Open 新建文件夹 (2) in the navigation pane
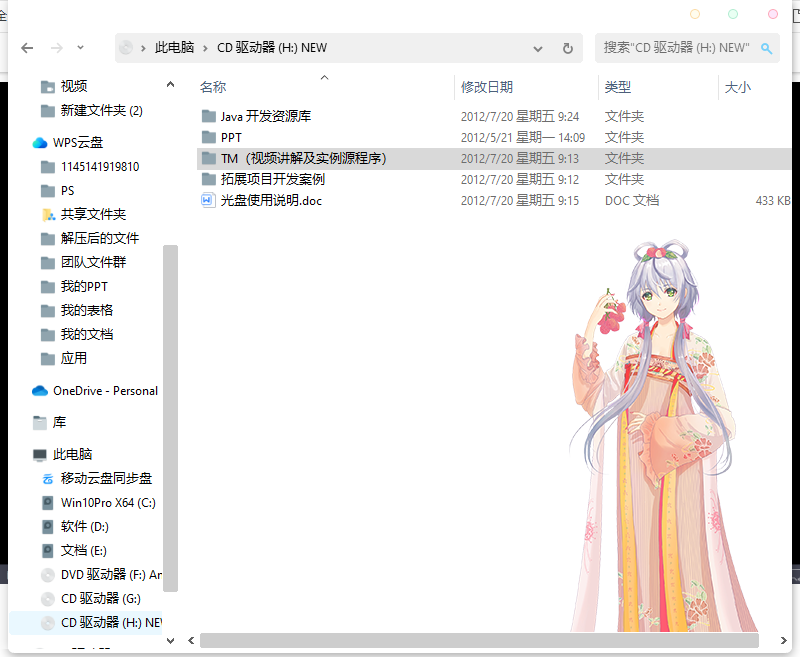800x657 pixels. point(102,110)
